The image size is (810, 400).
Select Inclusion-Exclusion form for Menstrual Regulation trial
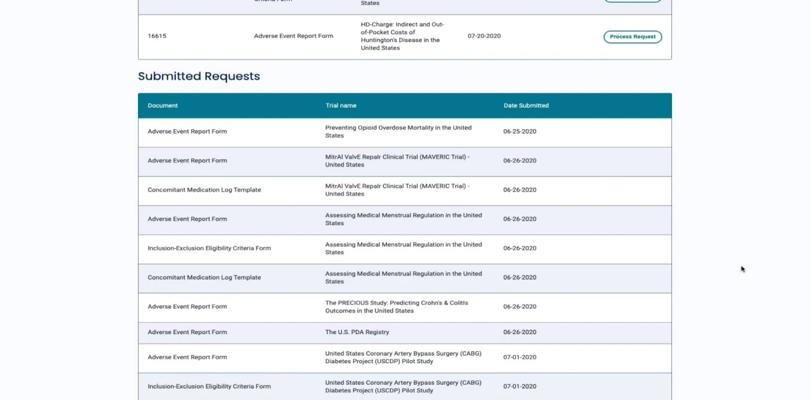[209, 248]
